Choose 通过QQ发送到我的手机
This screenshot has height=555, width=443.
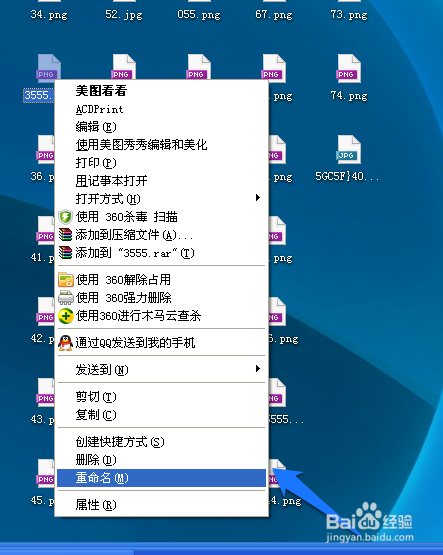135,343
